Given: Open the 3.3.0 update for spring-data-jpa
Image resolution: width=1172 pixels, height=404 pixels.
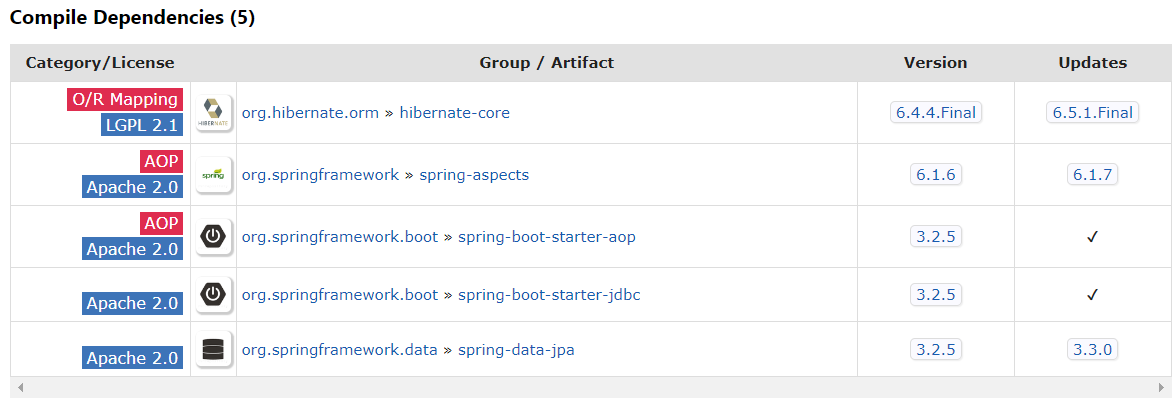Looking at the screenshot, I should [1092, 350].
